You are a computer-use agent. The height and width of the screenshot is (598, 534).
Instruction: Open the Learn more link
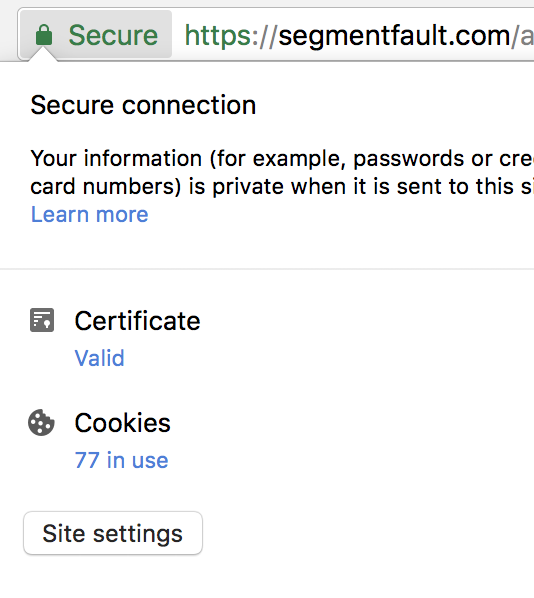point(89,214)
